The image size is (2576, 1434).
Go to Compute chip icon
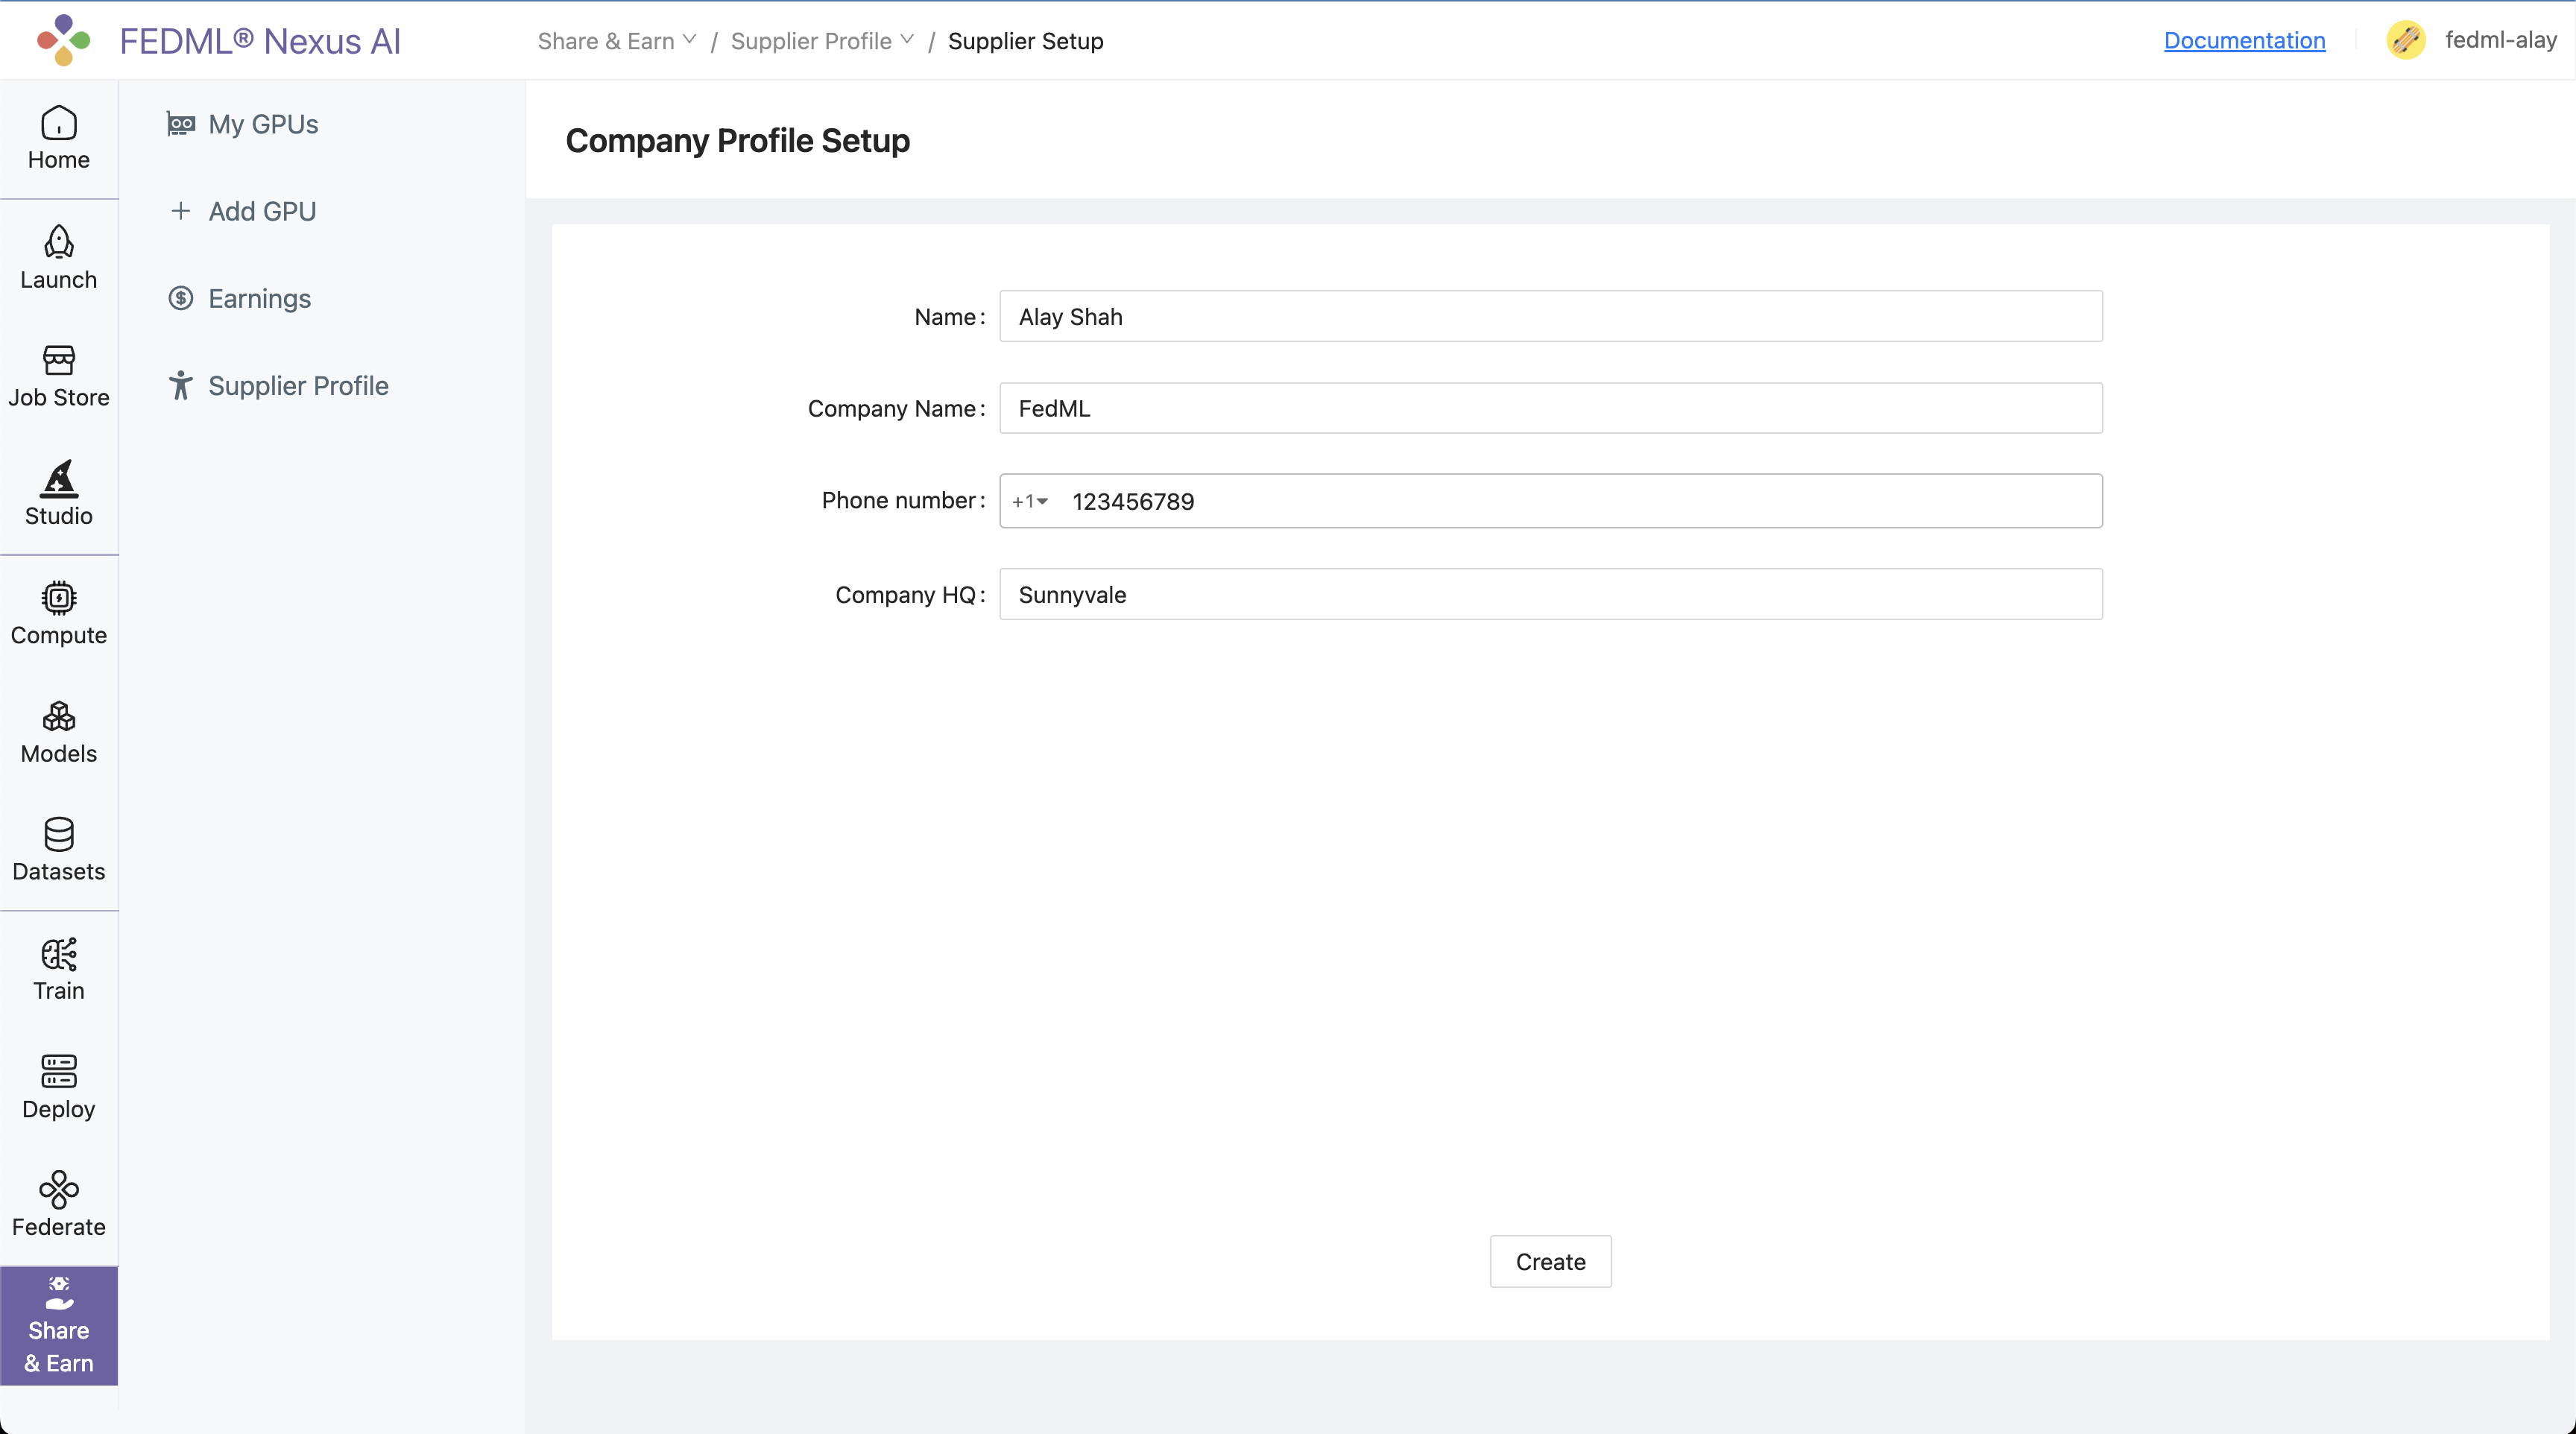coord(58,598)
